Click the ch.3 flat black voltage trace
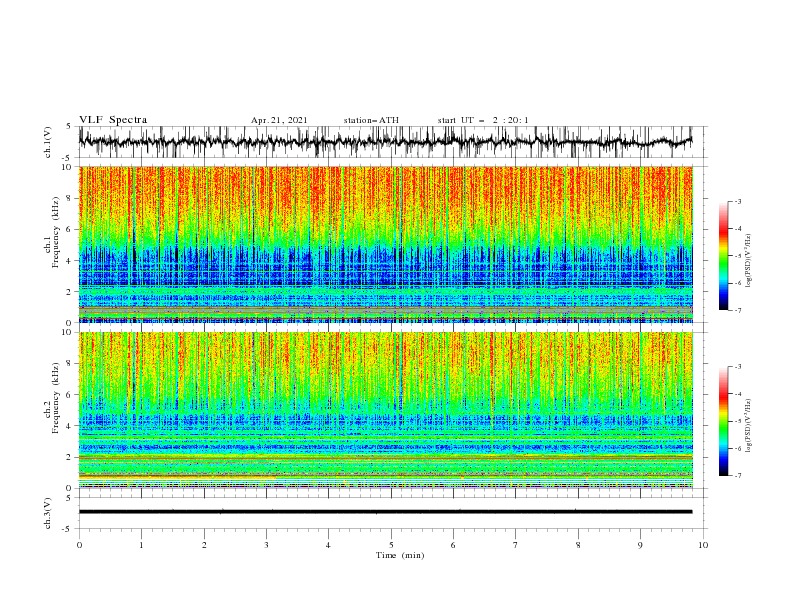792x612 pixels. [x=385, y=512]
